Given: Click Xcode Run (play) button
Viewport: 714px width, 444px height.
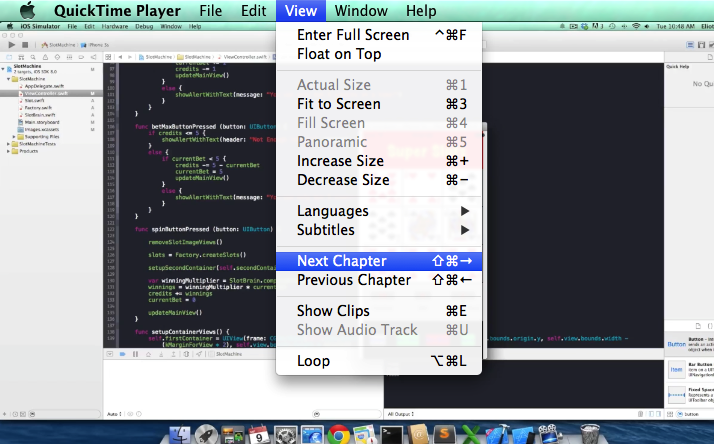Looking at the screenshot, I should pyautogui.click(x=12, y=45).
